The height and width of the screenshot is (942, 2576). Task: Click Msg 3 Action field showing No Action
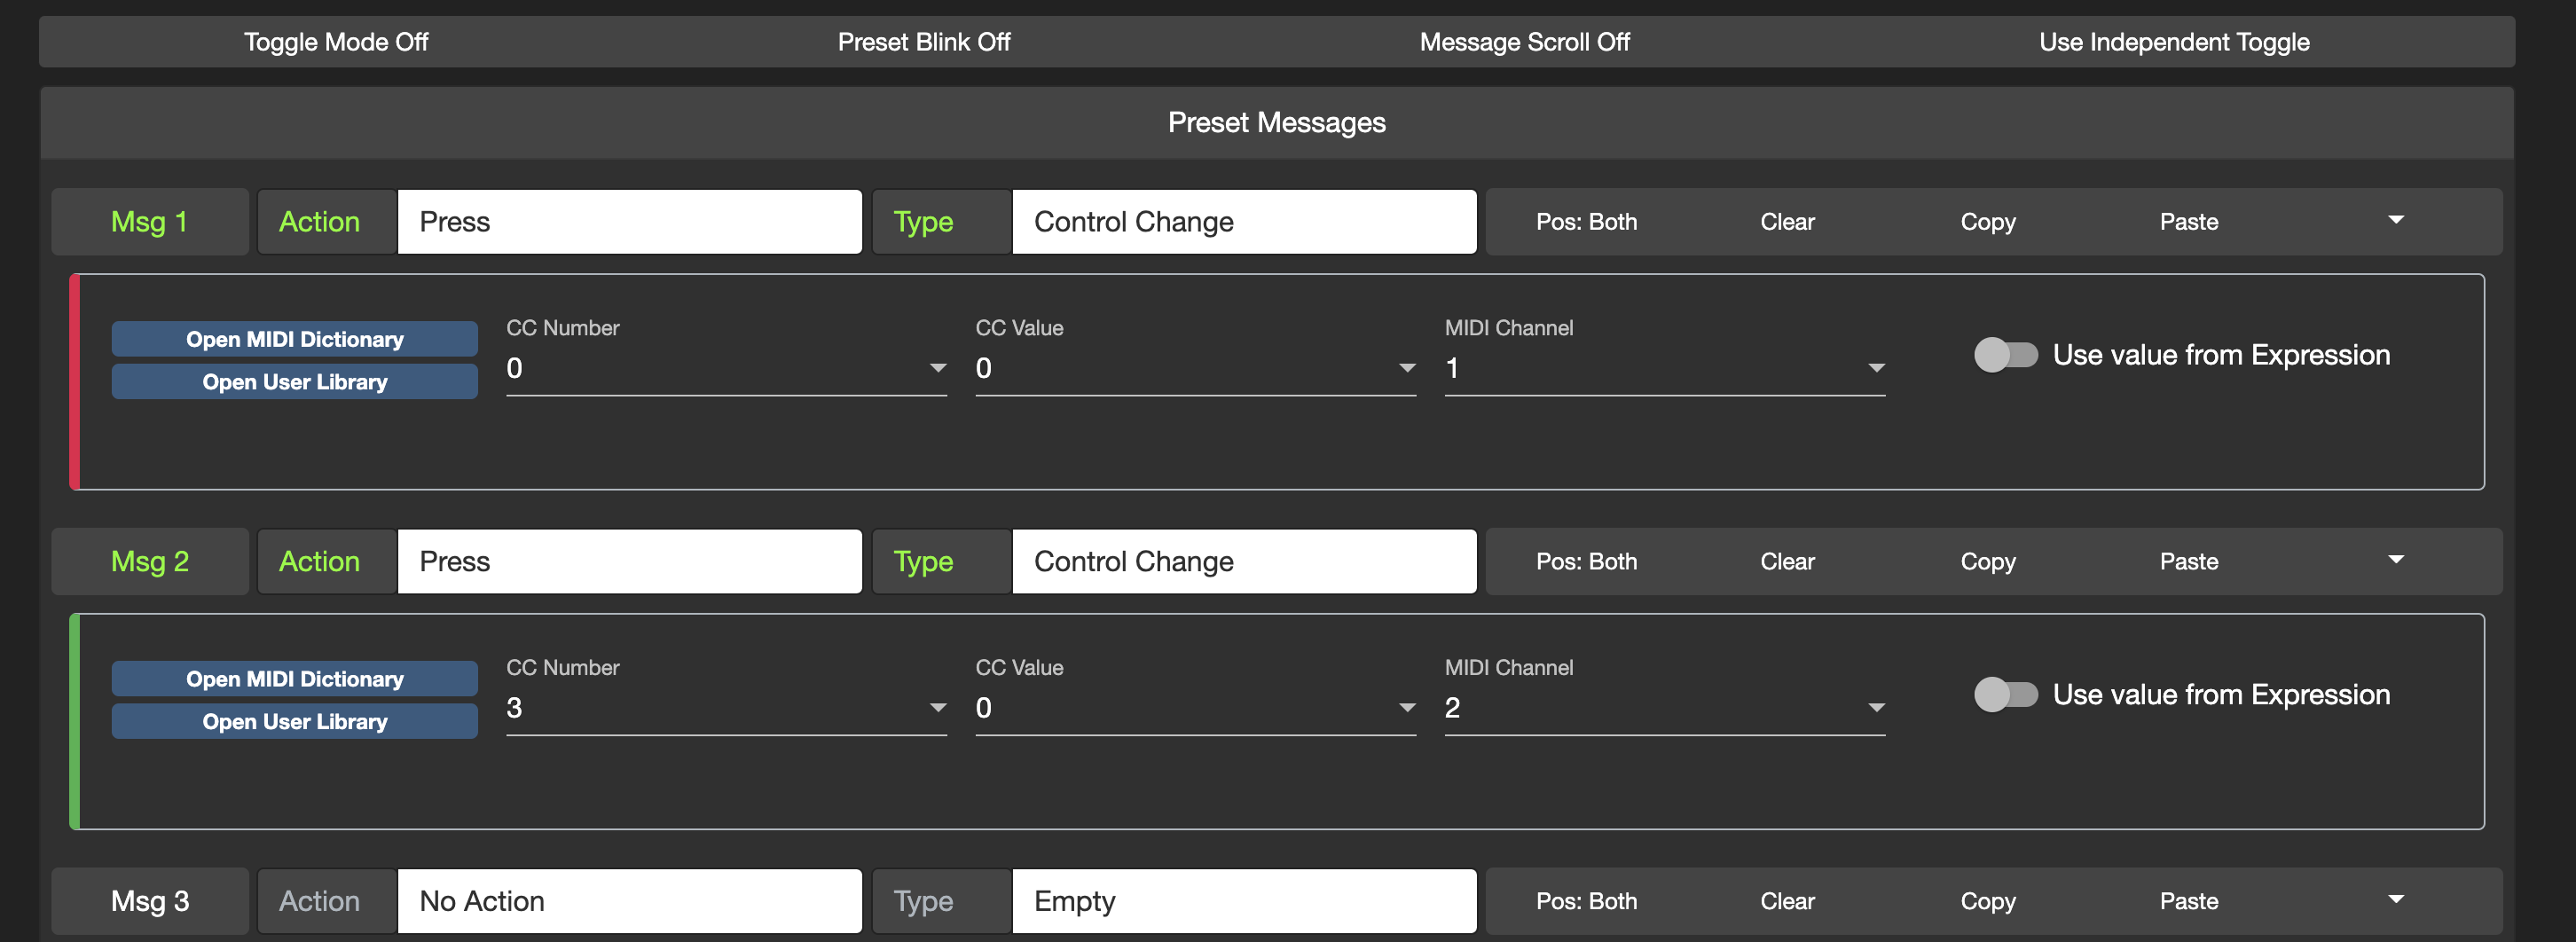629,901
